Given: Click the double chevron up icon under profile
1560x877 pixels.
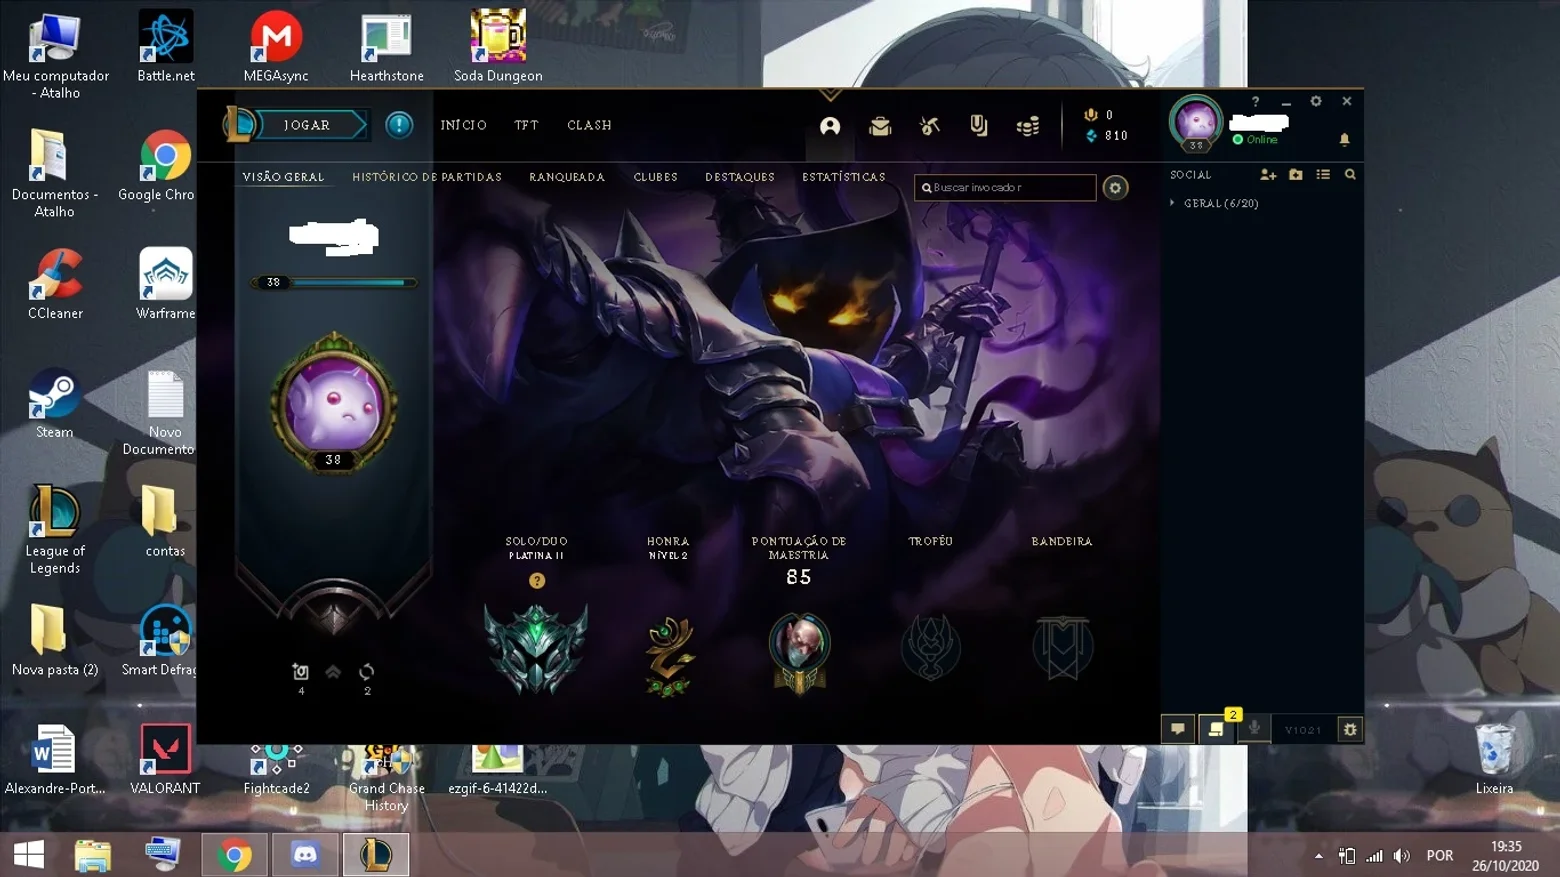Looking at the screenshot, I should click(x=333, y=672).
